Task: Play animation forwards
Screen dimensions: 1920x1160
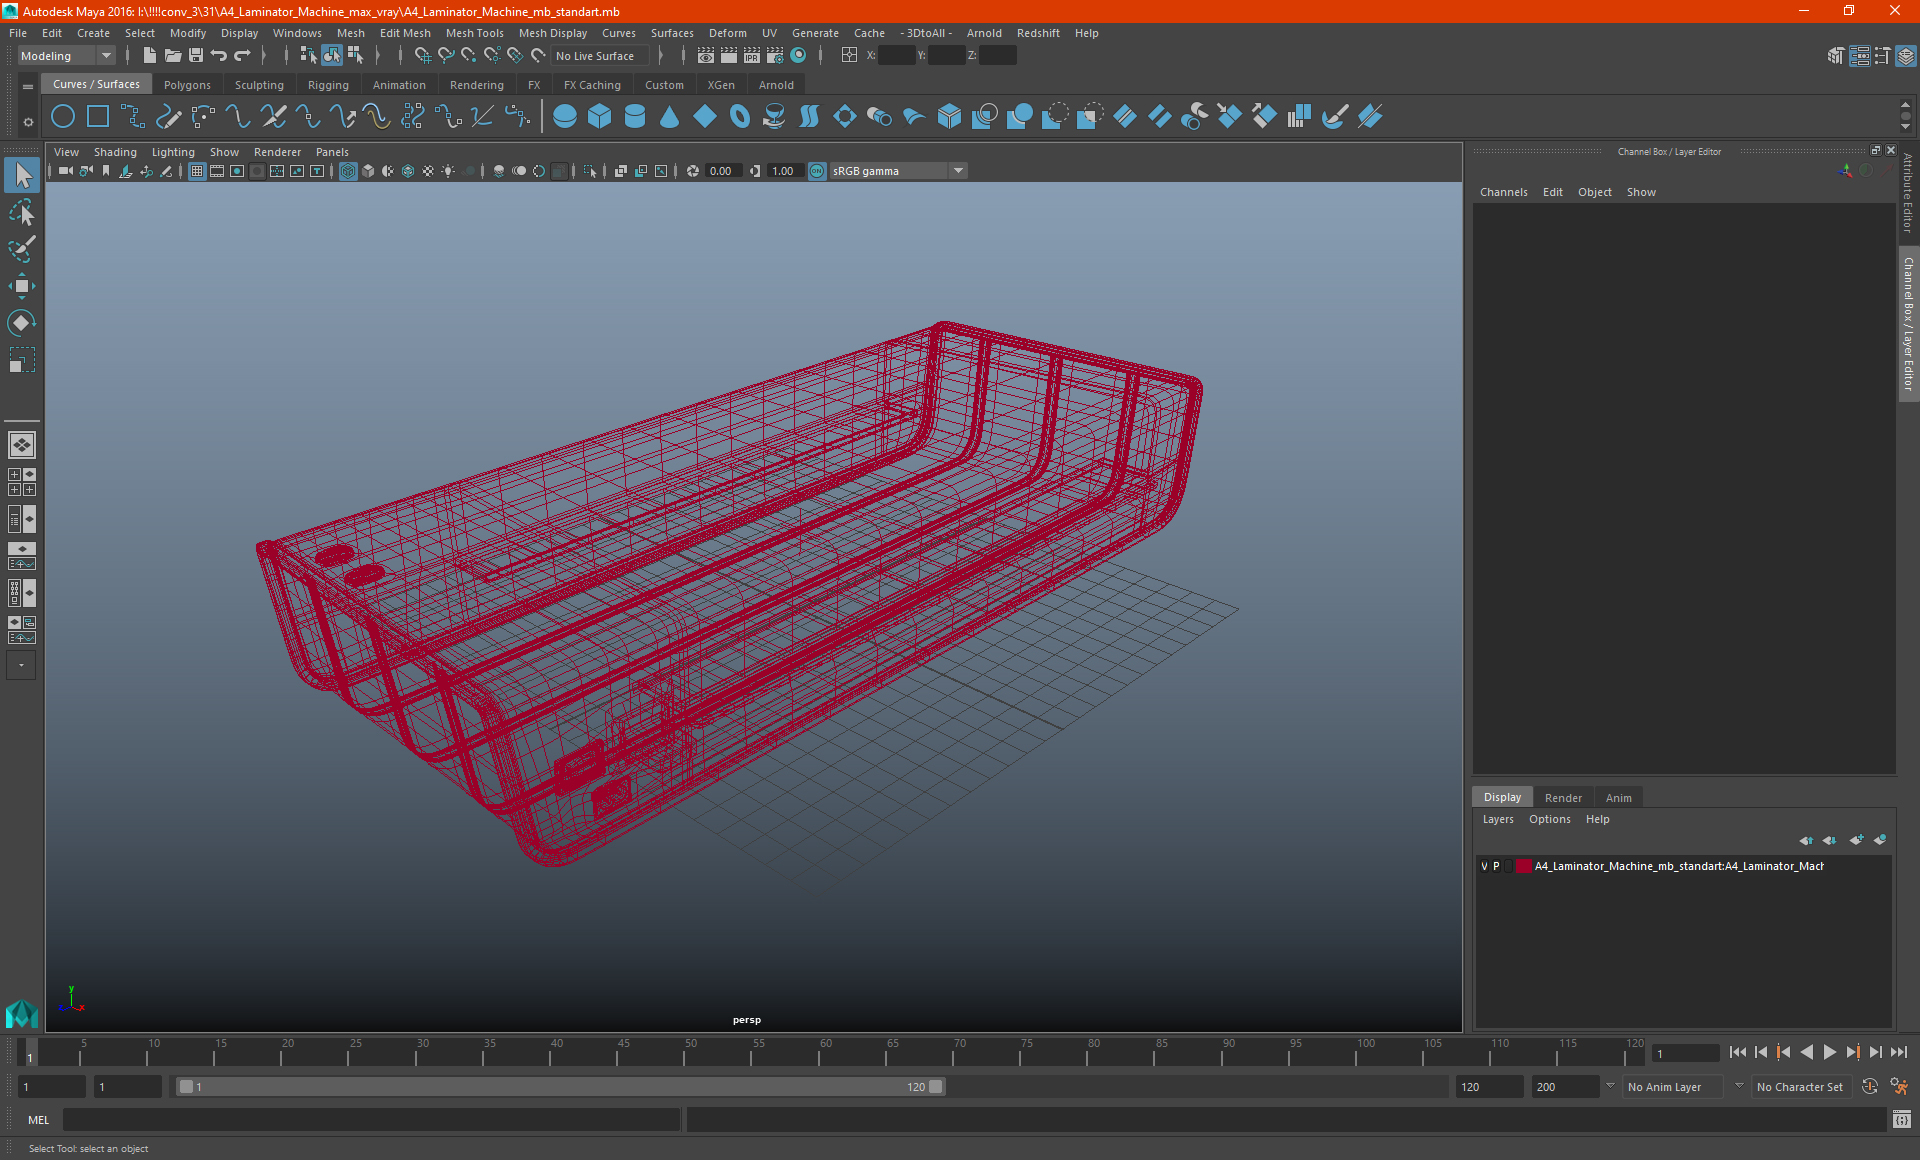Action: [1829, 1052]
